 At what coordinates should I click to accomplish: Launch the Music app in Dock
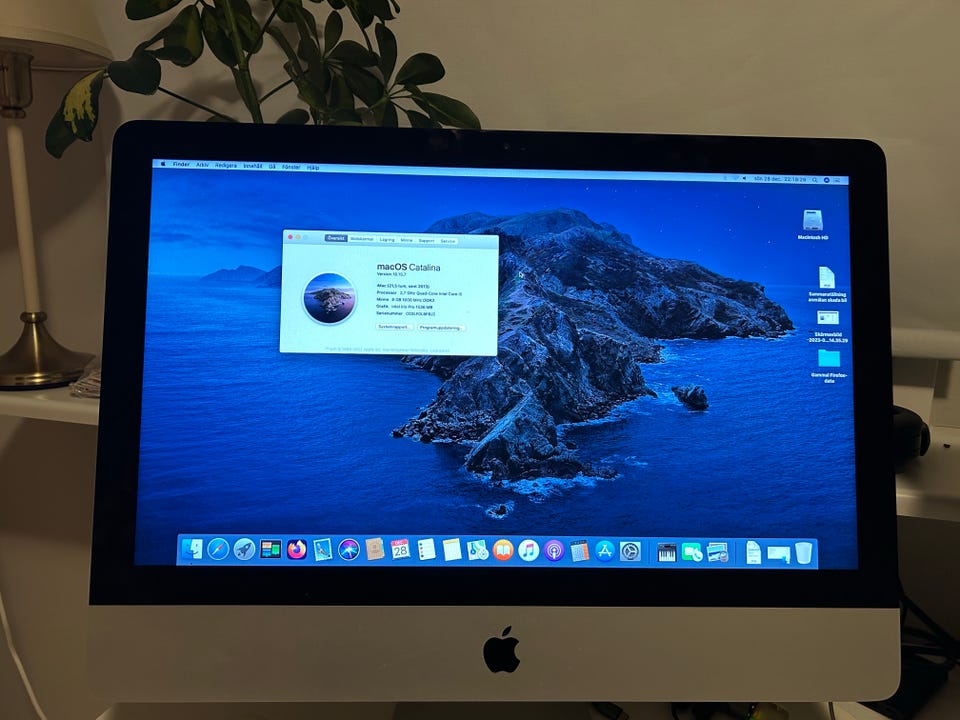coord(528,550)
